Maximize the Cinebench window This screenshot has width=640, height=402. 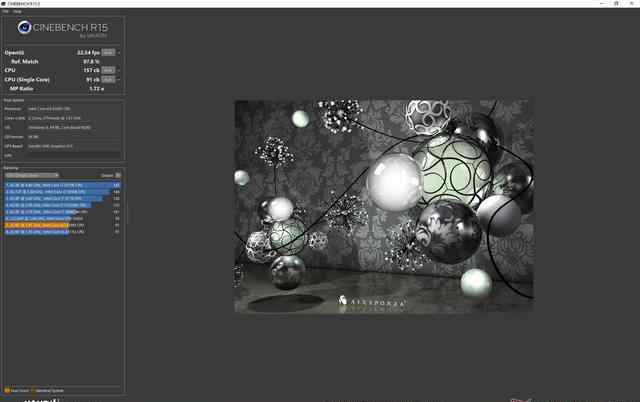[616, 3]
